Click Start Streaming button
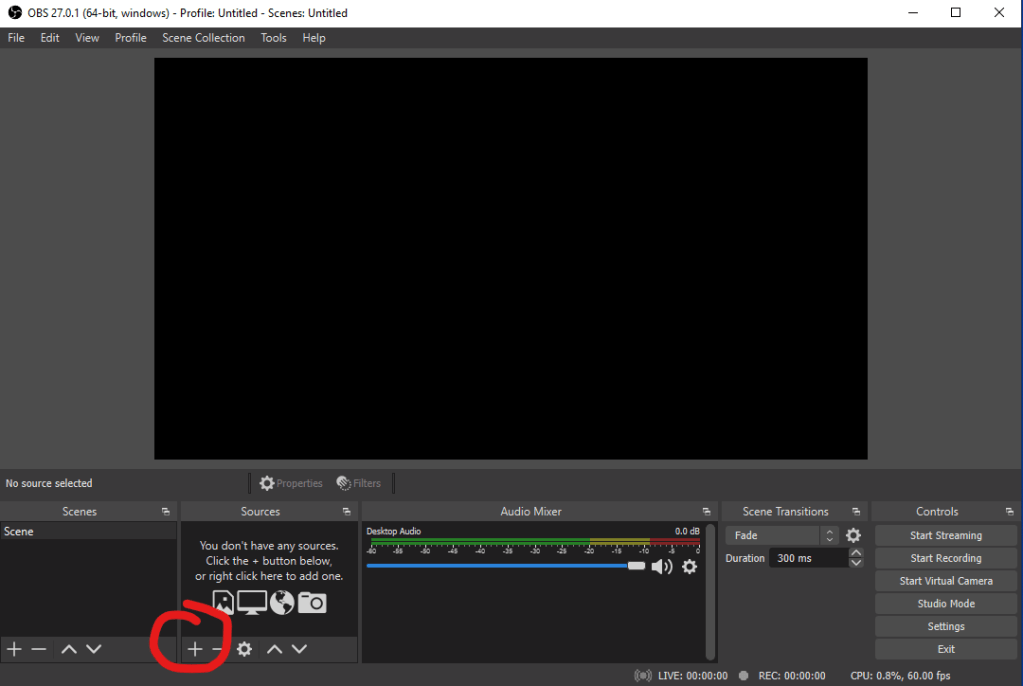The width and height of the screenshot is (1023, 686). (x=945, y=535)
